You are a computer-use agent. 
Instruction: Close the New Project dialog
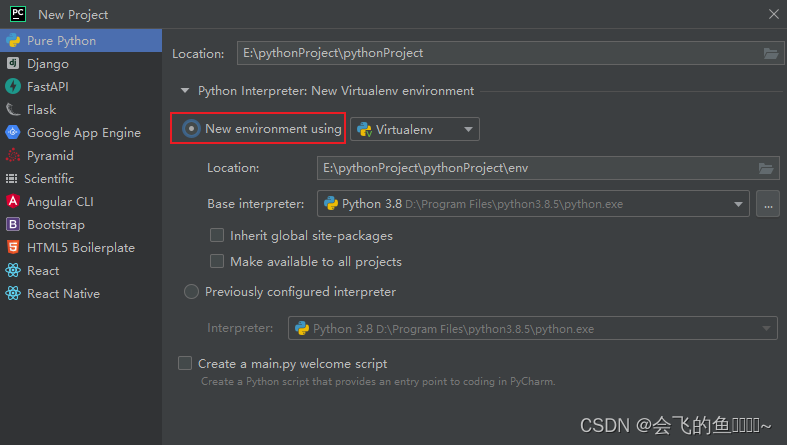pos(773,14)
